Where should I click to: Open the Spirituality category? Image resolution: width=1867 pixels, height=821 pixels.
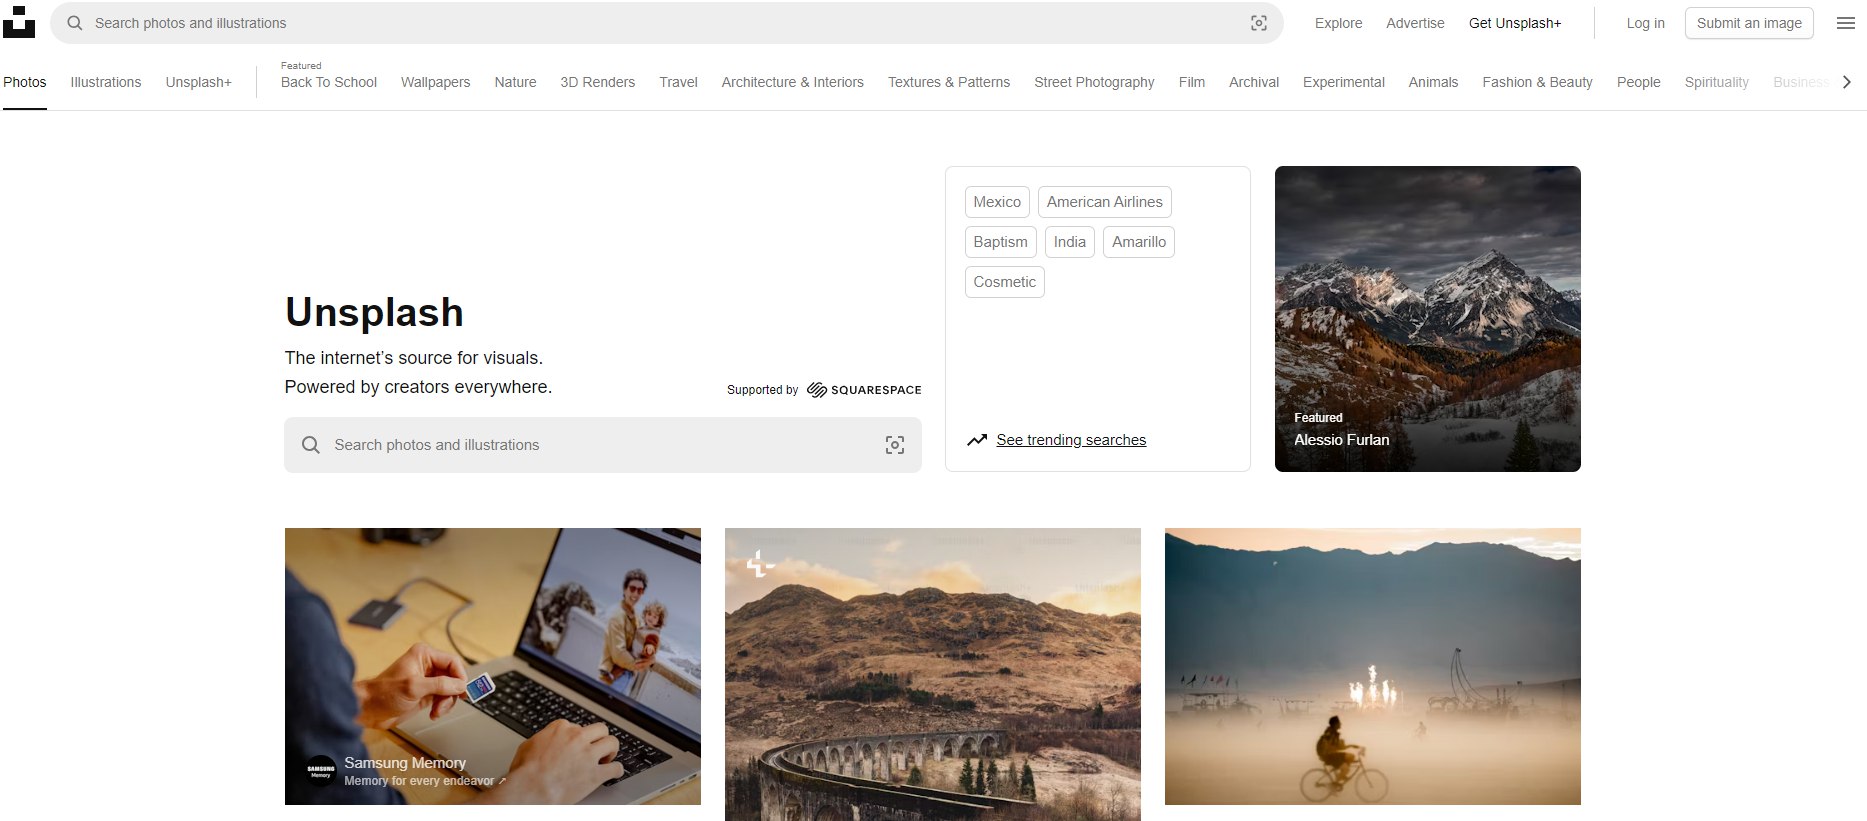coord(1716,82)
